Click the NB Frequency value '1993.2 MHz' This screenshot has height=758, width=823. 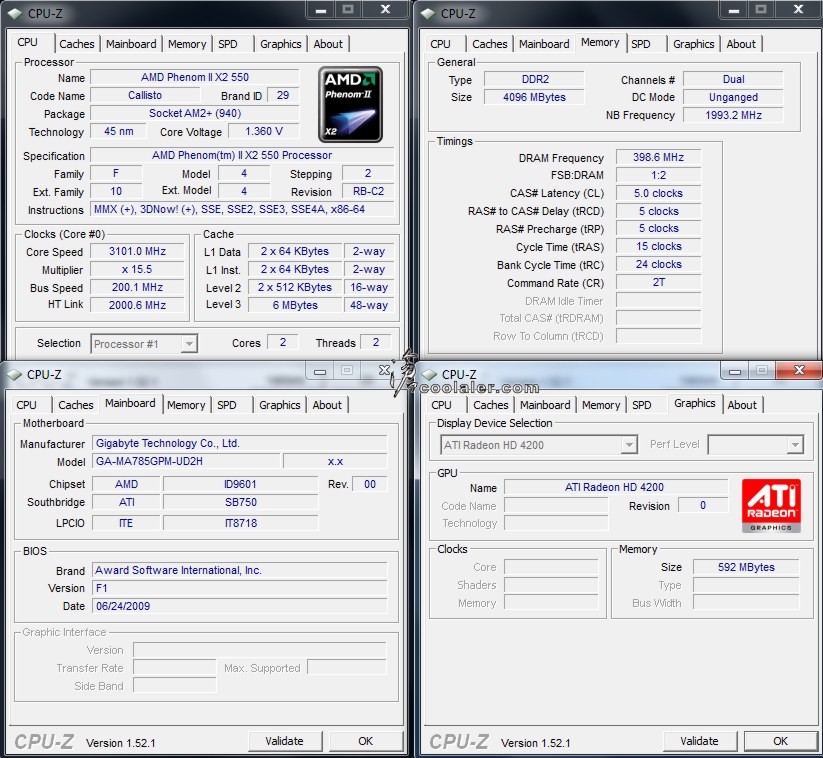(733, 115)
